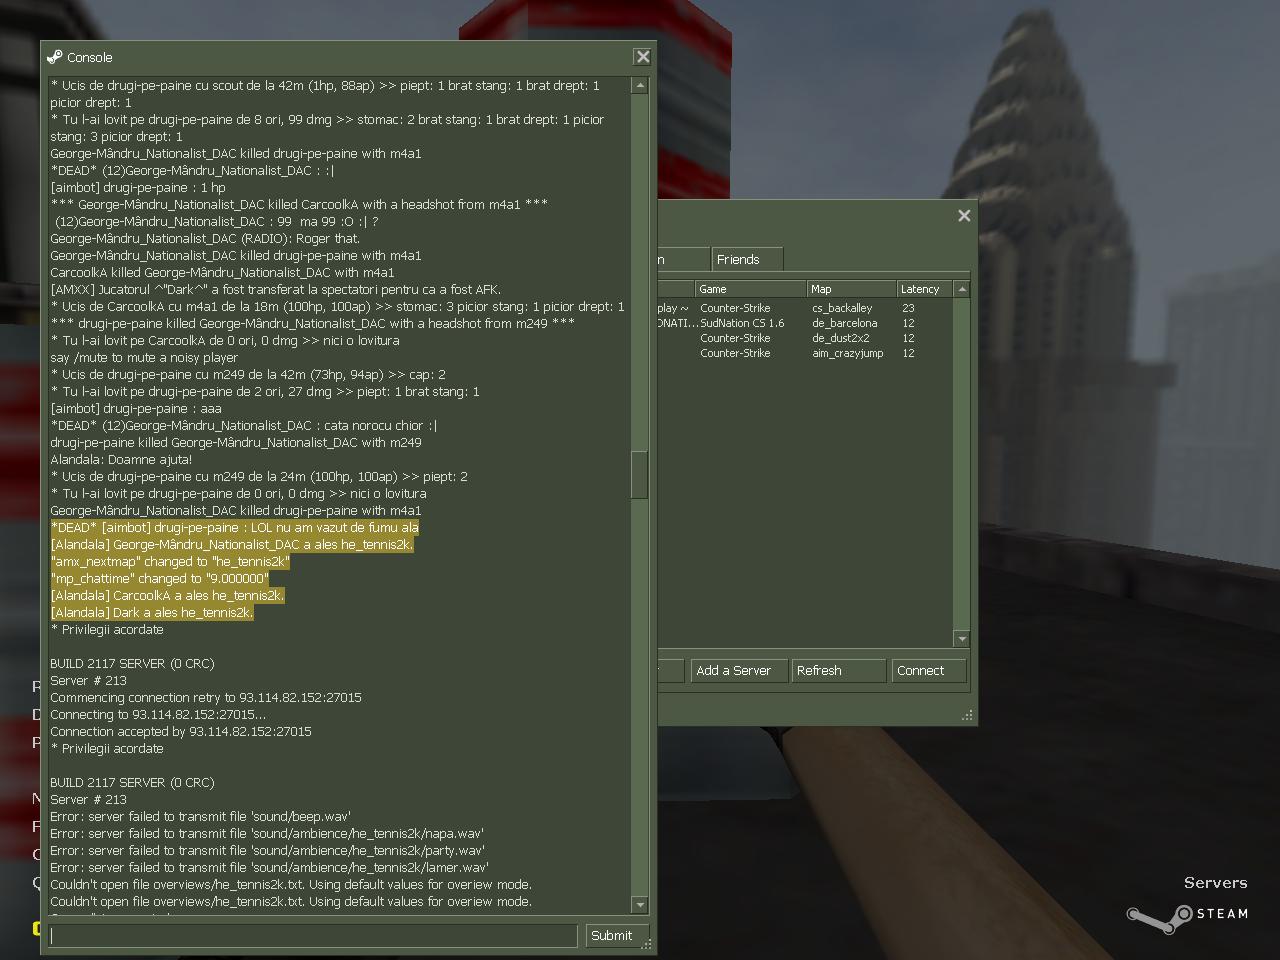
Task: Click 'Server # 213' line under first BUILD
Action: point(88,681)
